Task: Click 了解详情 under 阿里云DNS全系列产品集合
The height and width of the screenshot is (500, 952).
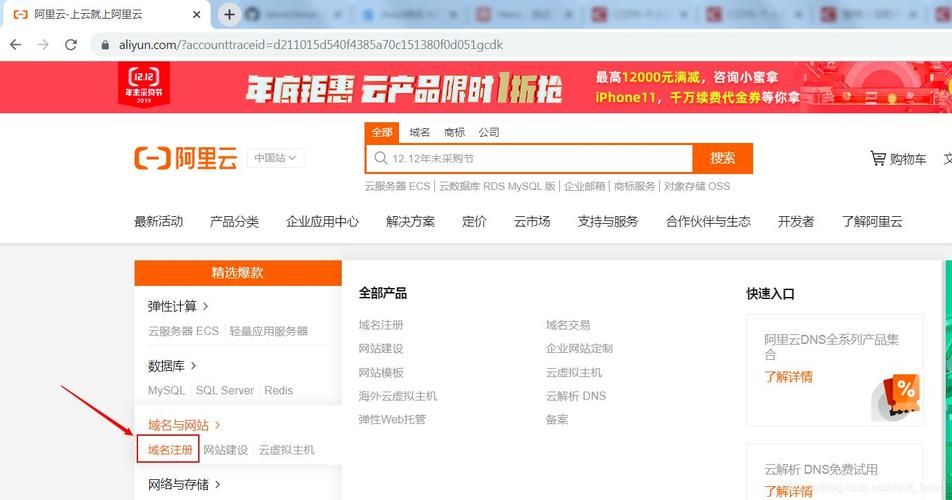Action: (788, 377)
